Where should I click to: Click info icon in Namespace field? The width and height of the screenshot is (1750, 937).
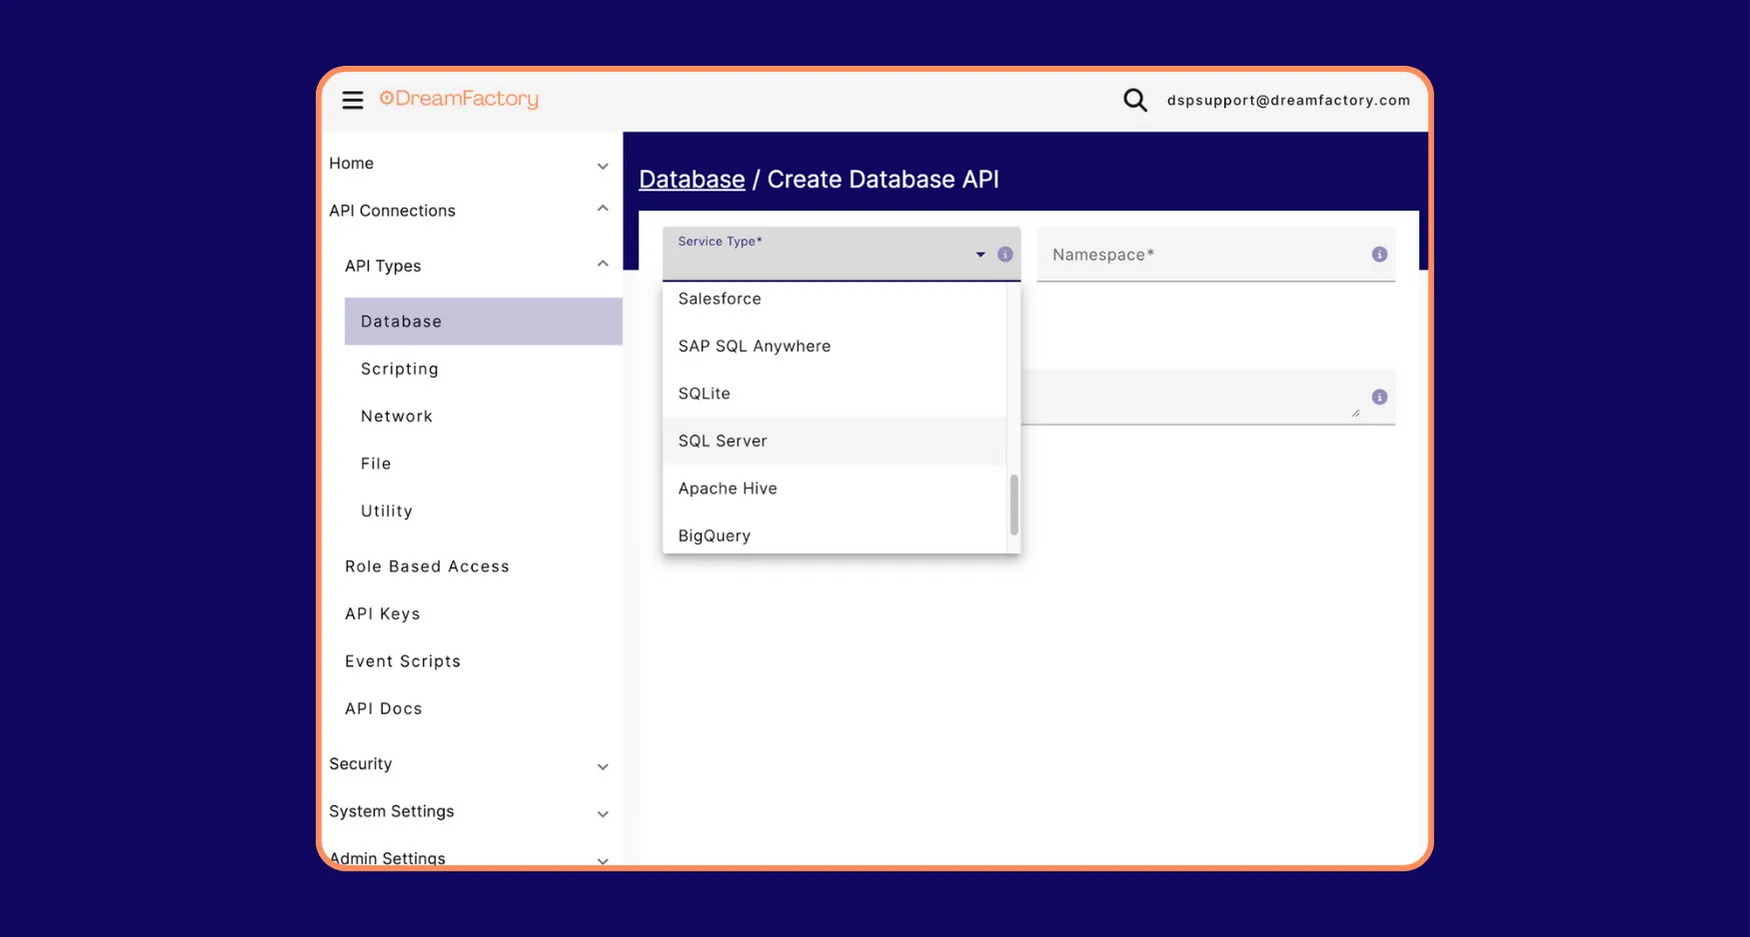coord(1379,254)
